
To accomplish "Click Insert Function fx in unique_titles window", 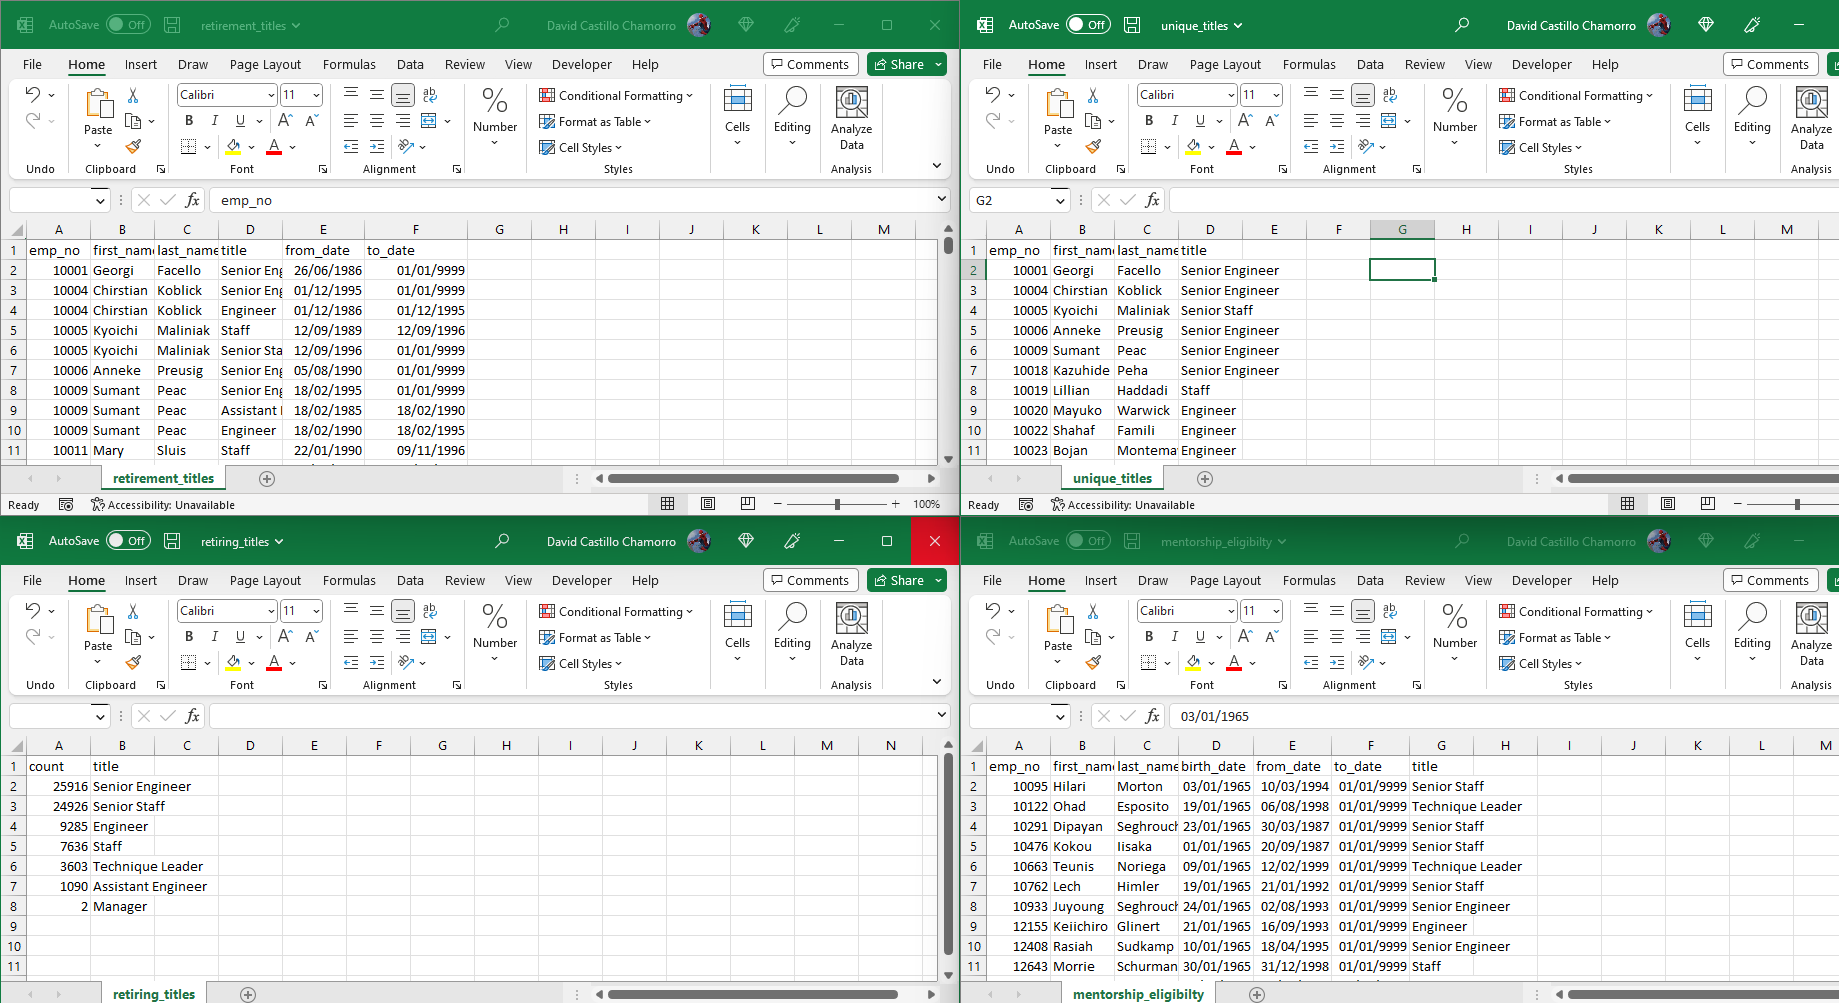I will (x=1152, y=200).
